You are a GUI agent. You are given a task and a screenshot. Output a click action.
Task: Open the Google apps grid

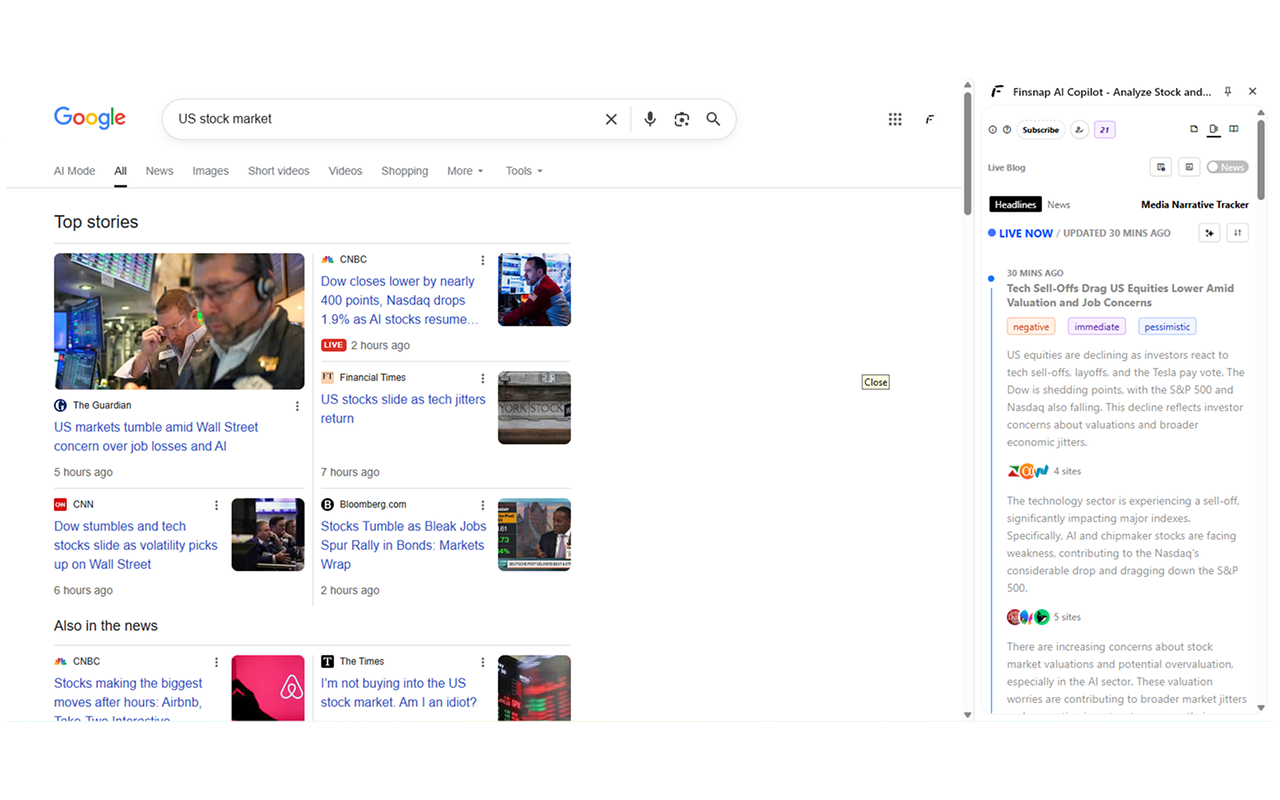895,119
